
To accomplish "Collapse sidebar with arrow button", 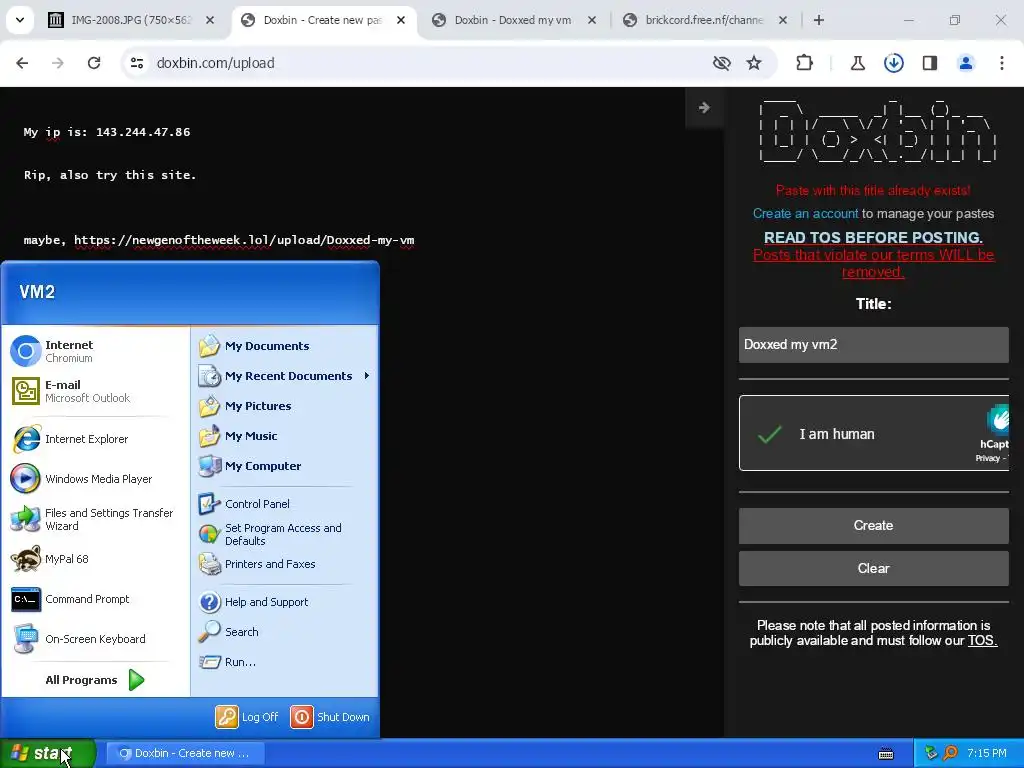I will [x=704, y=107].
